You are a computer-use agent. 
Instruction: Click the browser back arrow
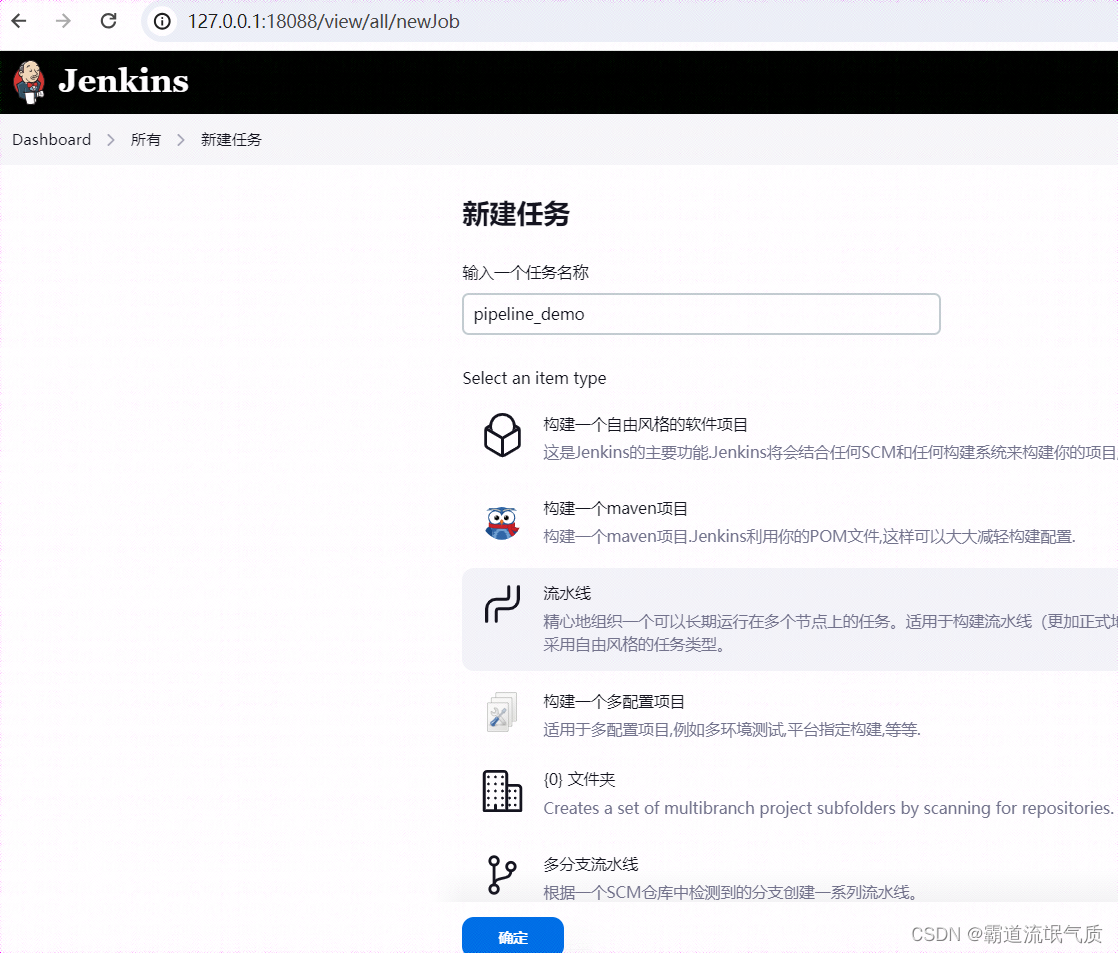click(19, 21)
